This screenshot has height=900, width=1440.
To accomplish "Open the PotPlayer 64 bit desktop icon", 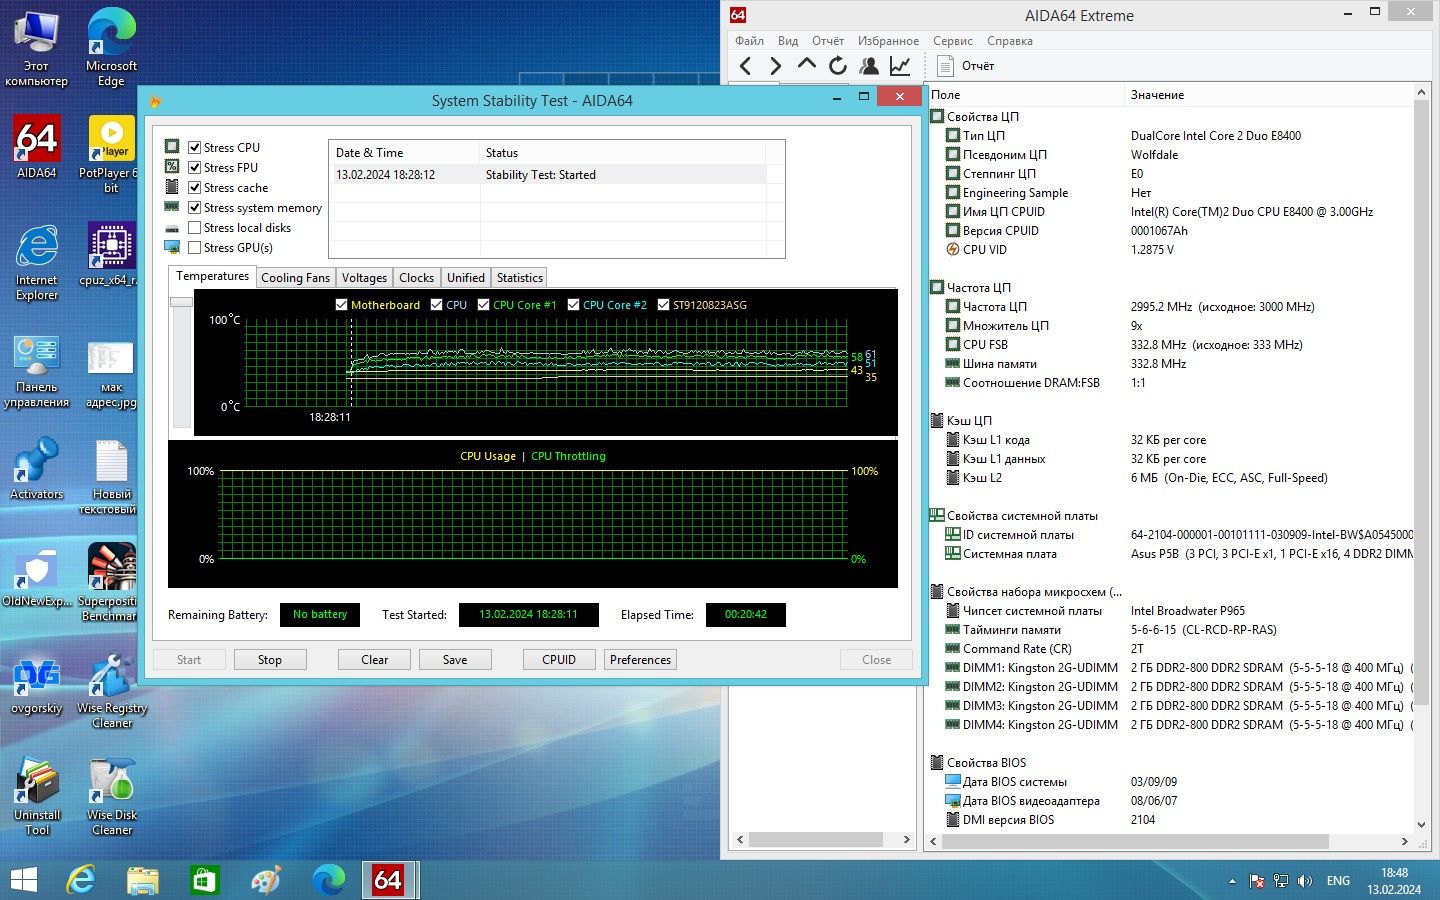I will click(x=111, y=154).
